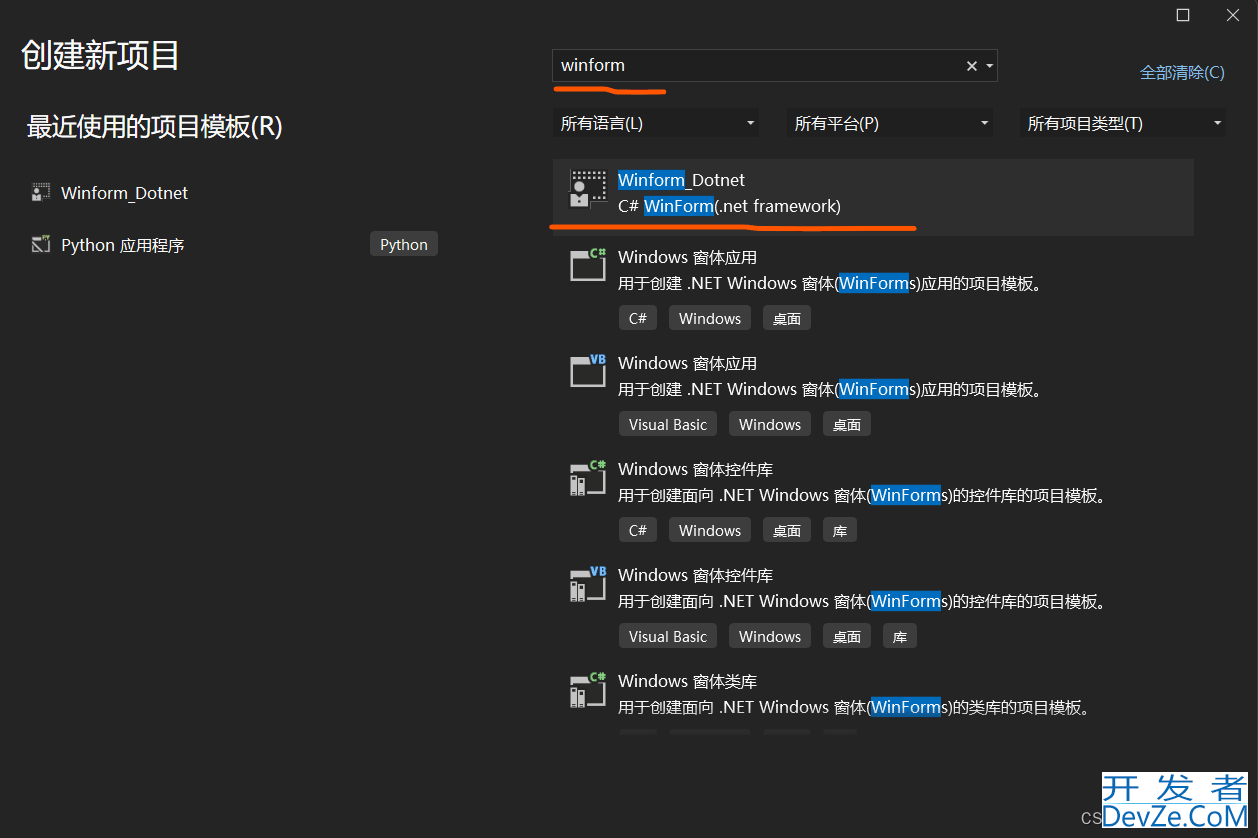This screenshot has height=838, width=1258.
Task: Select Python 应用程序 recent template
Action: click(123, 245)
